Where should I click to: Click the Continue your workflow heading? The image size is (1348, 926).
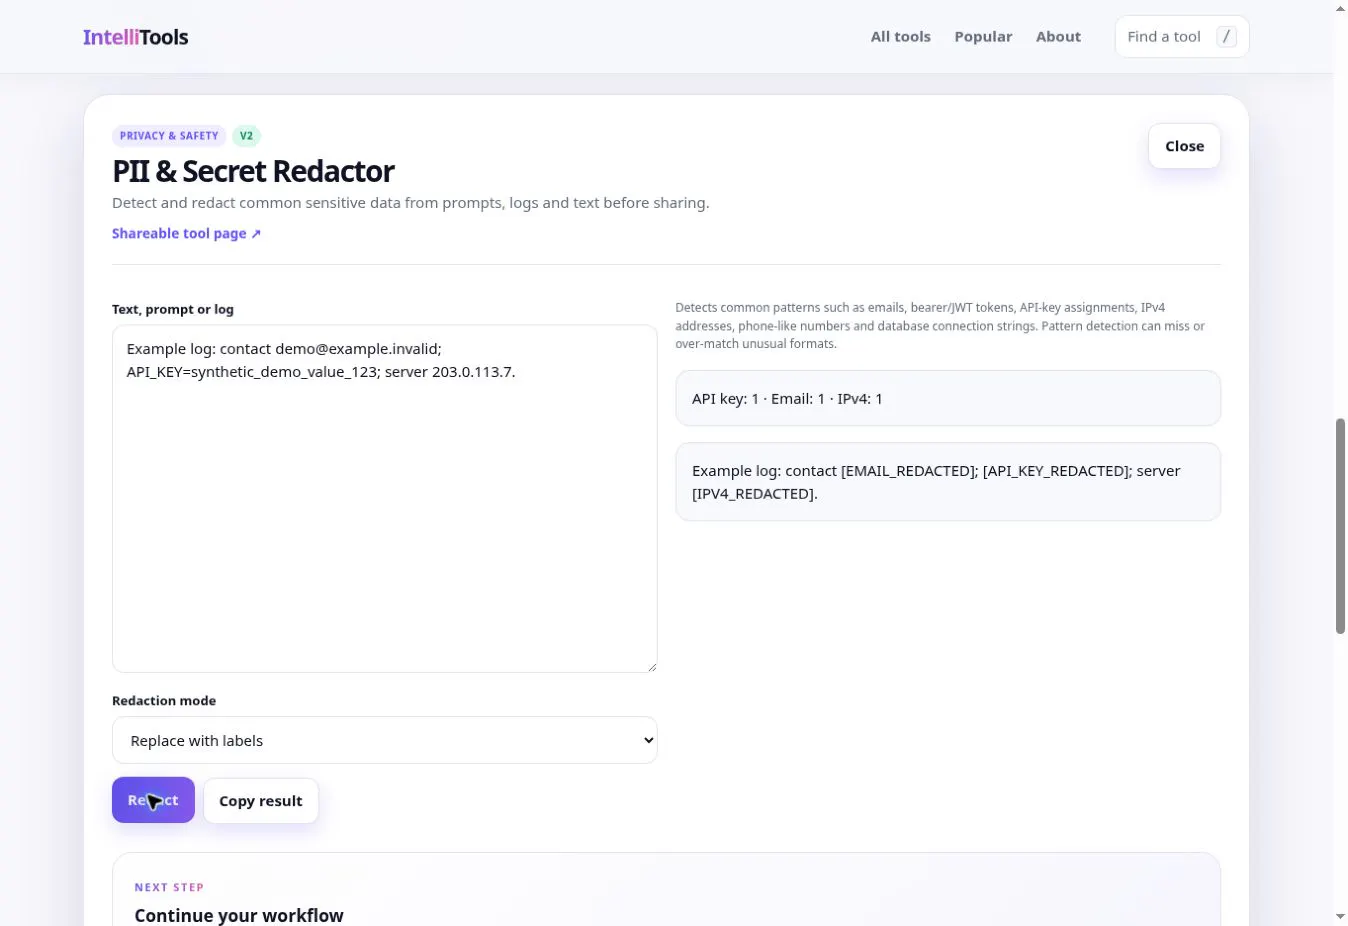point(239,915)
